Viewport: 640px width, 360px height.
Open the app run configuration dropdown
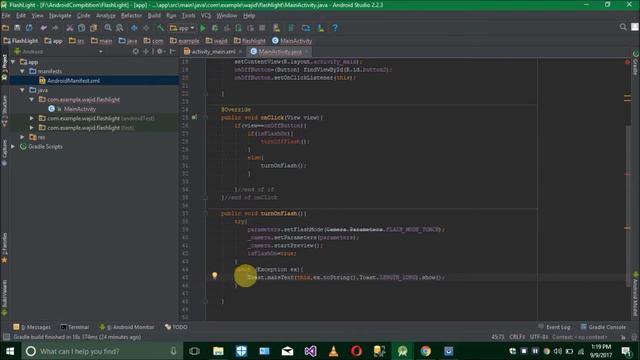pyautogui.click(x=182, y=28)
